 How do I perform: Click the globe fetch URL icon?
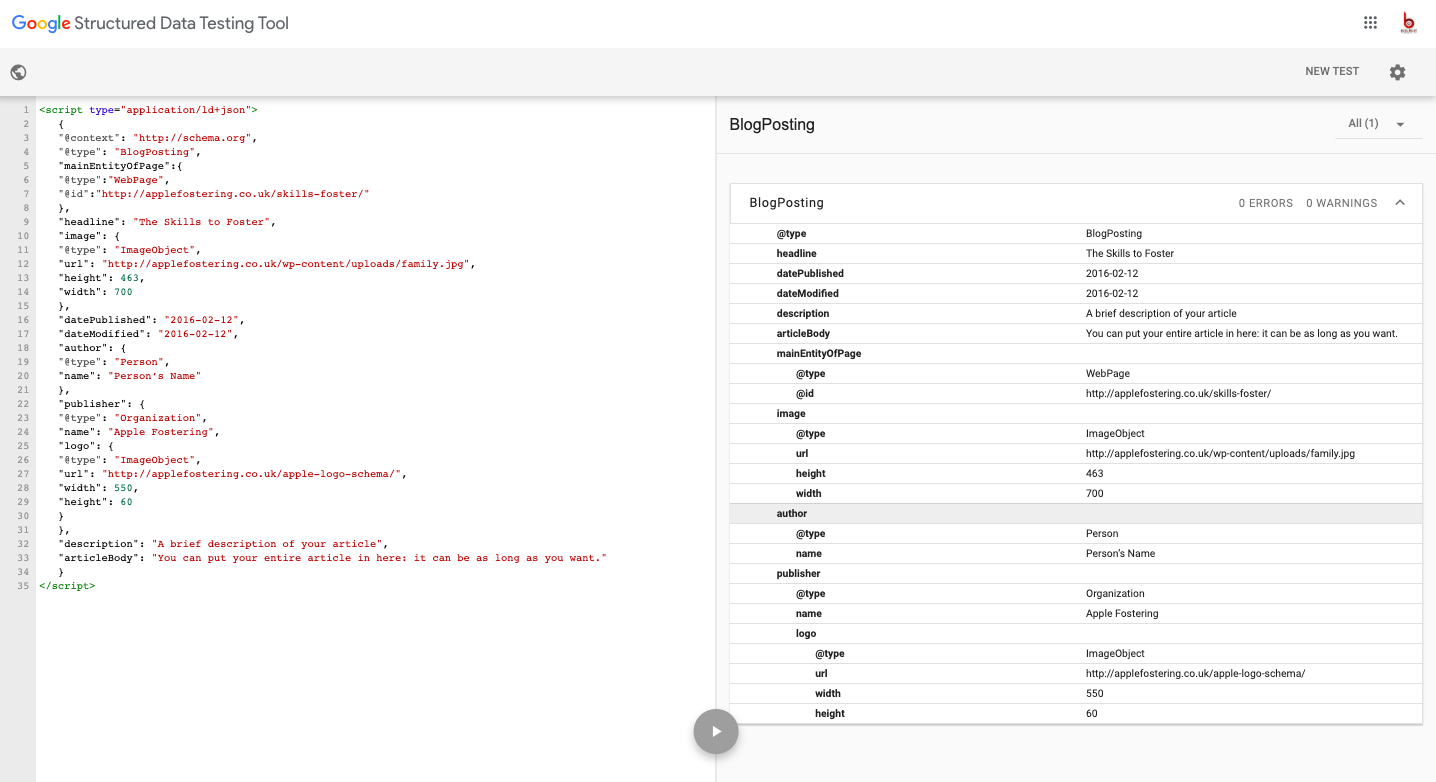18,72
